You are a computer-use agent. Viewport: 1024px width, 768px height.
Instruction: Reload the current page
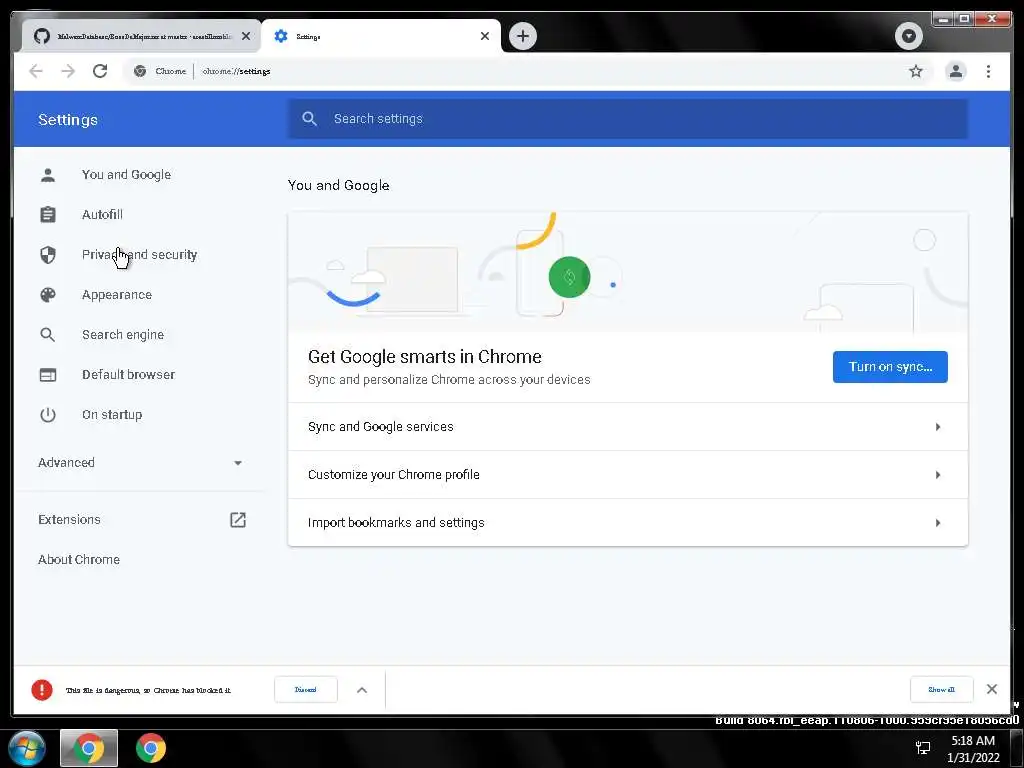pos(100,71)
